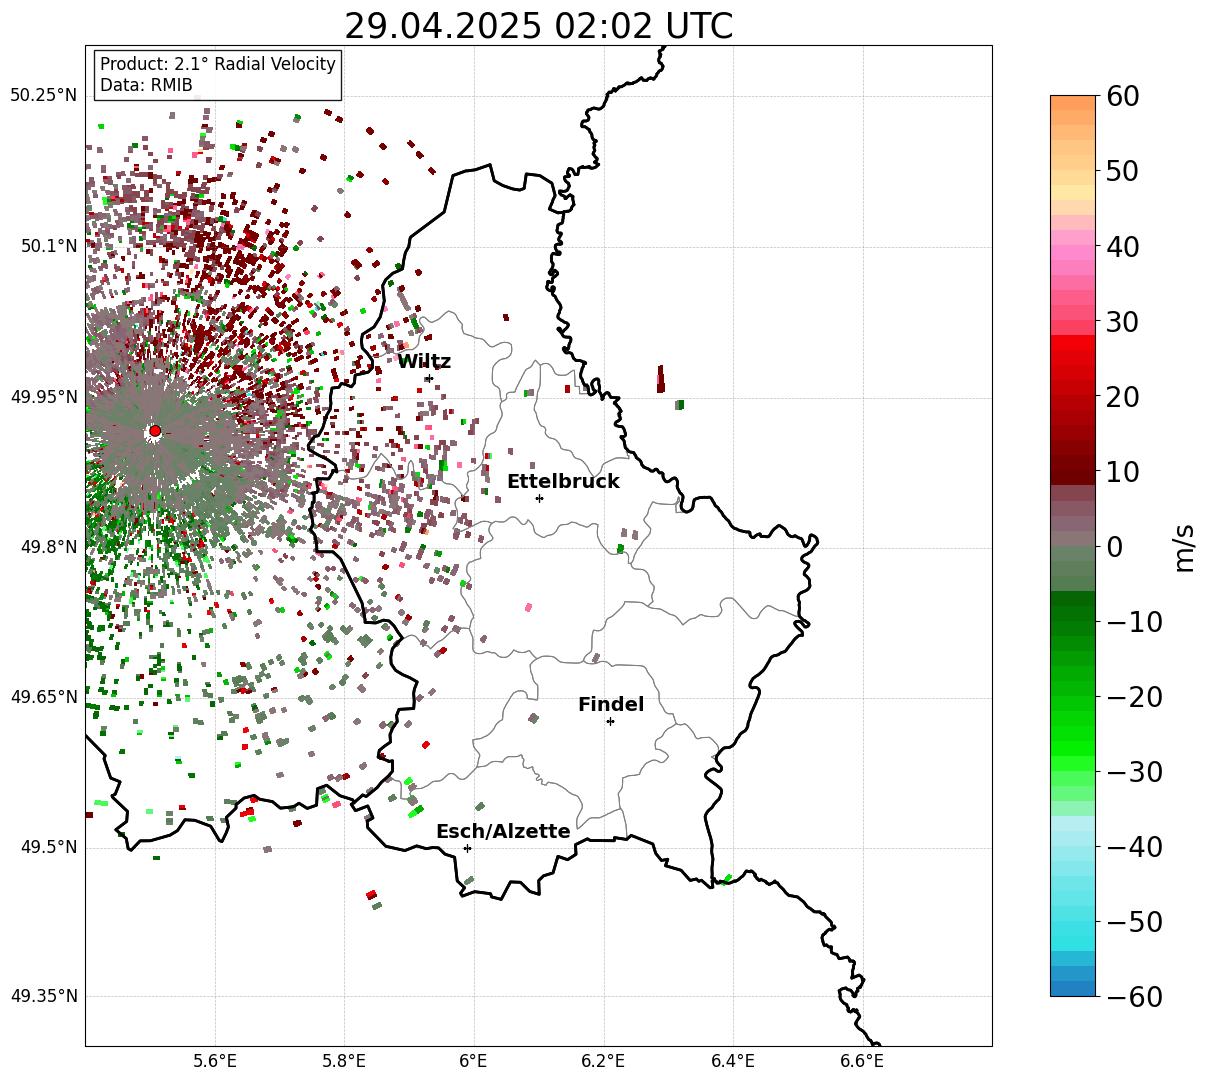Click the dark green colorbar segment near −10
The image size is (1207, 1081).
1073,613
